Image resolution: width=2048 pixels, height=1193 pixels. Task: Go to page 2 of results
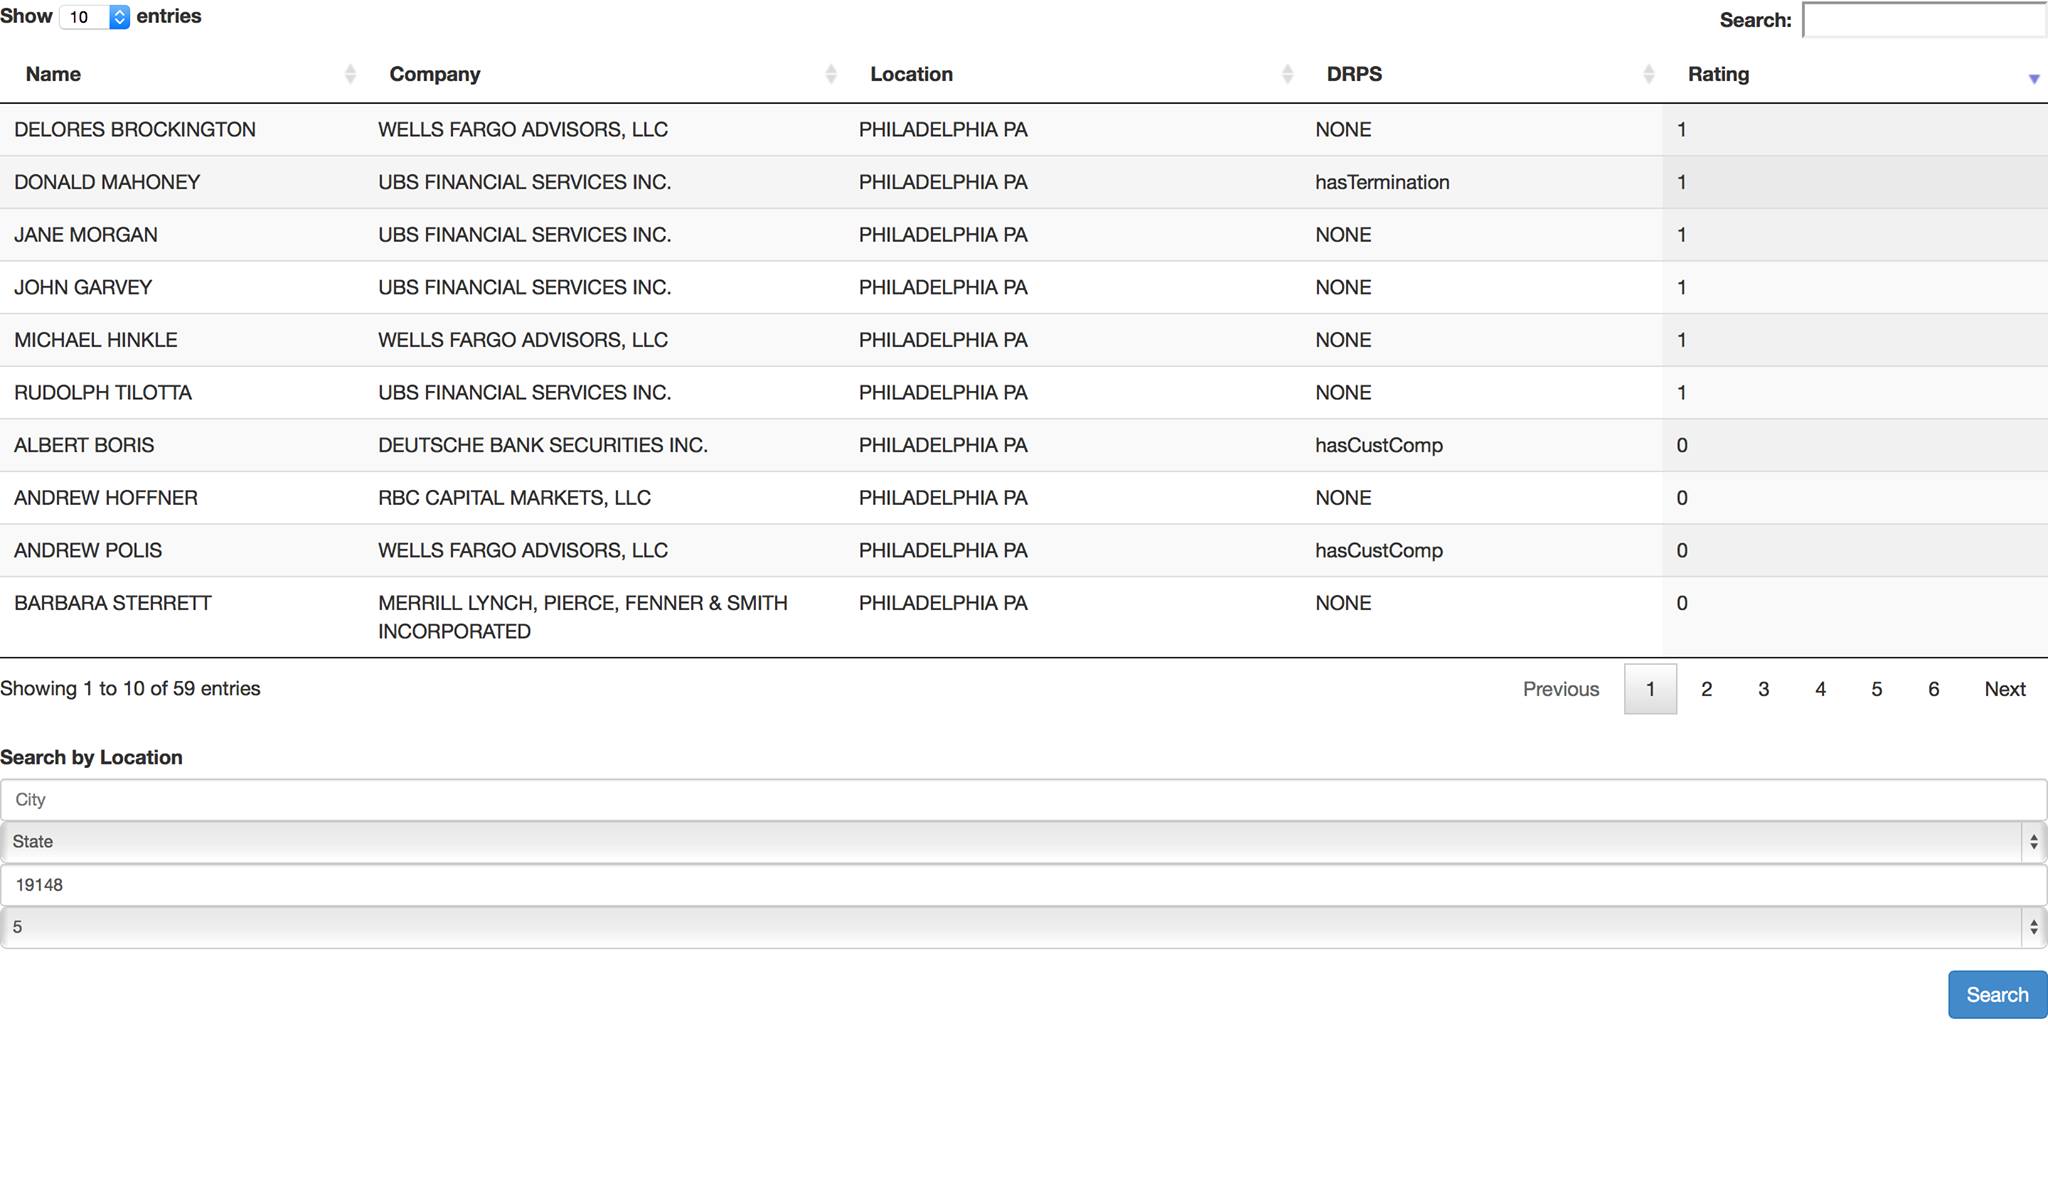(1706, 689)
